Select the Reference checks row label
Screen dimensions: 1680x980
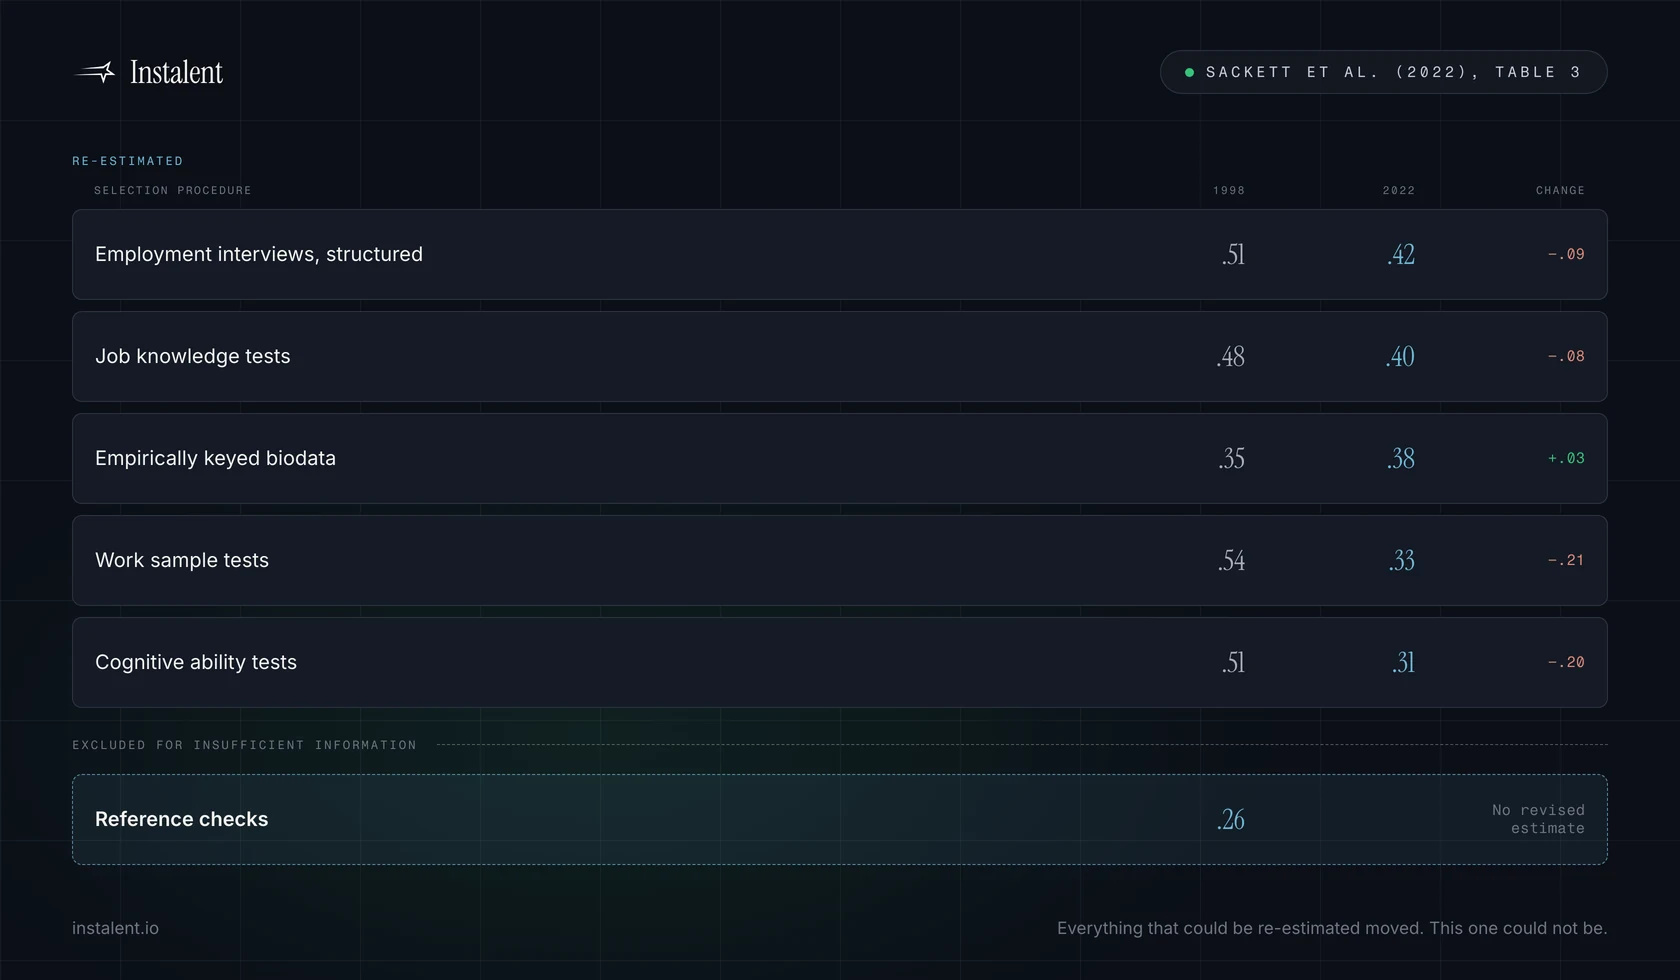pyautogui.click(x=181, y=819)
